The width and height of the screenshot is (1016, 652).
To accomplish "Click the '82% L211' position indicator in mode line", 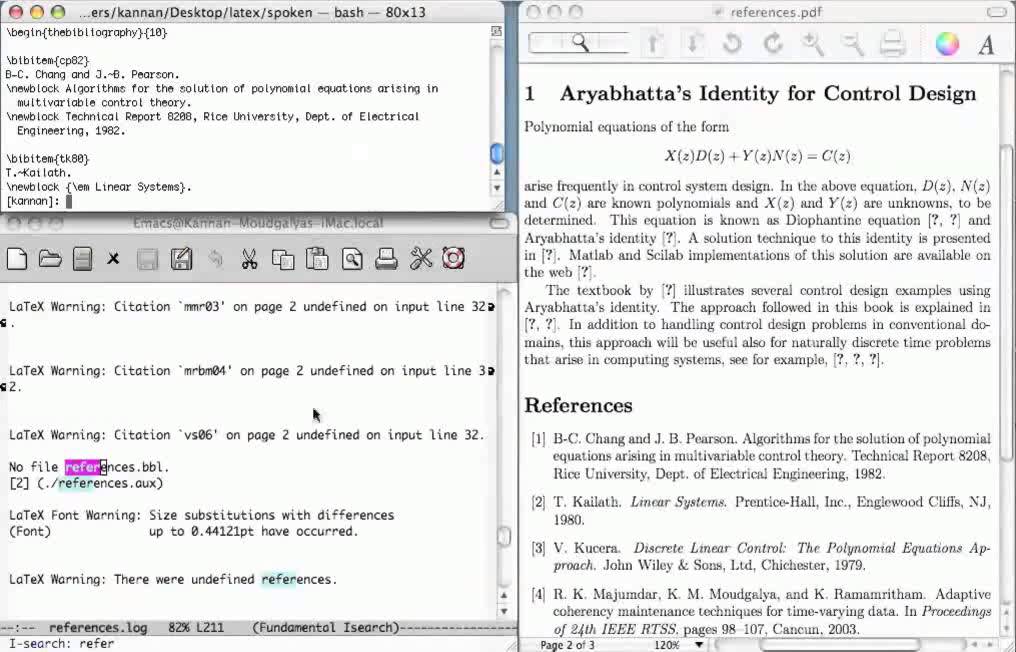I will [196, 627].
